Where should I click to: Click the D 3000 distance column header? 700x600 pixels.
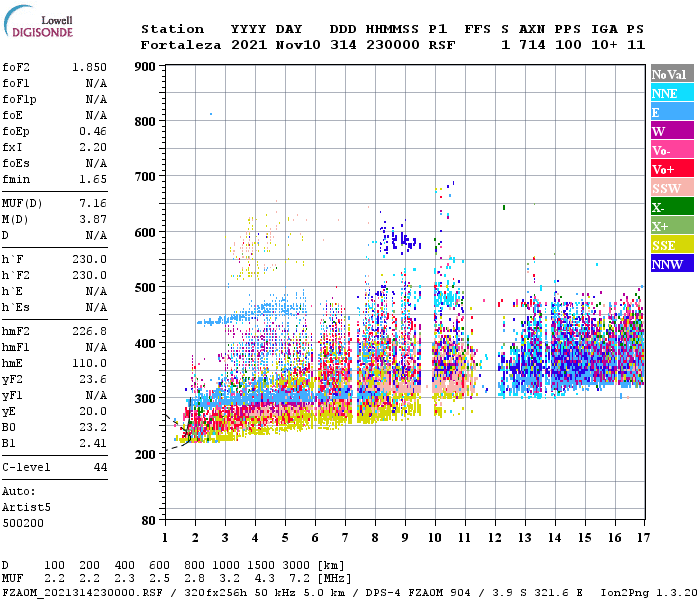pyautogui.click(x=296, y=565)
